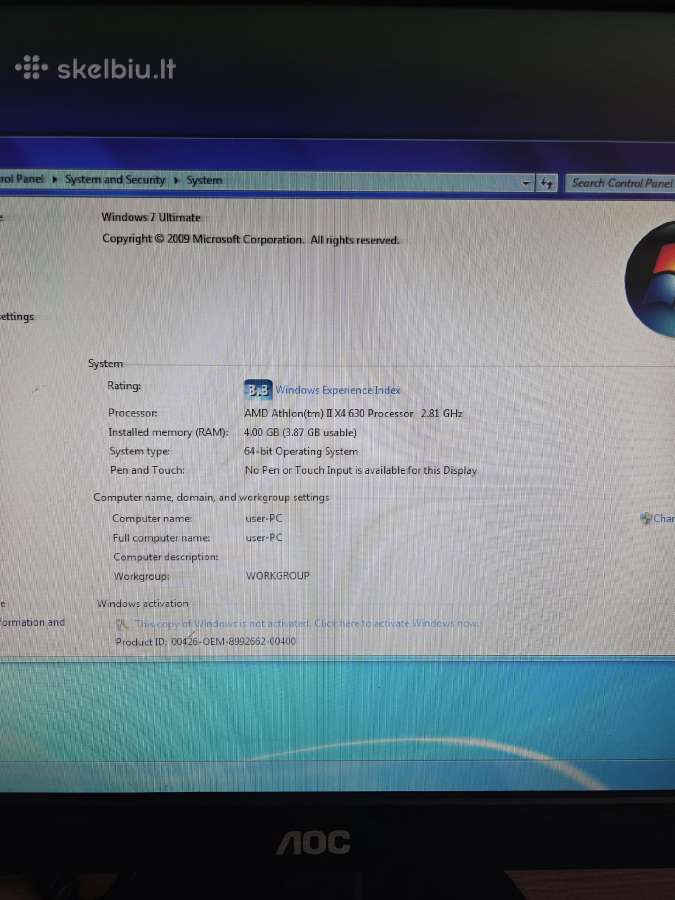
Task: Expand the arrow after System and Security breadcrumb
Action: click(176, 180)
